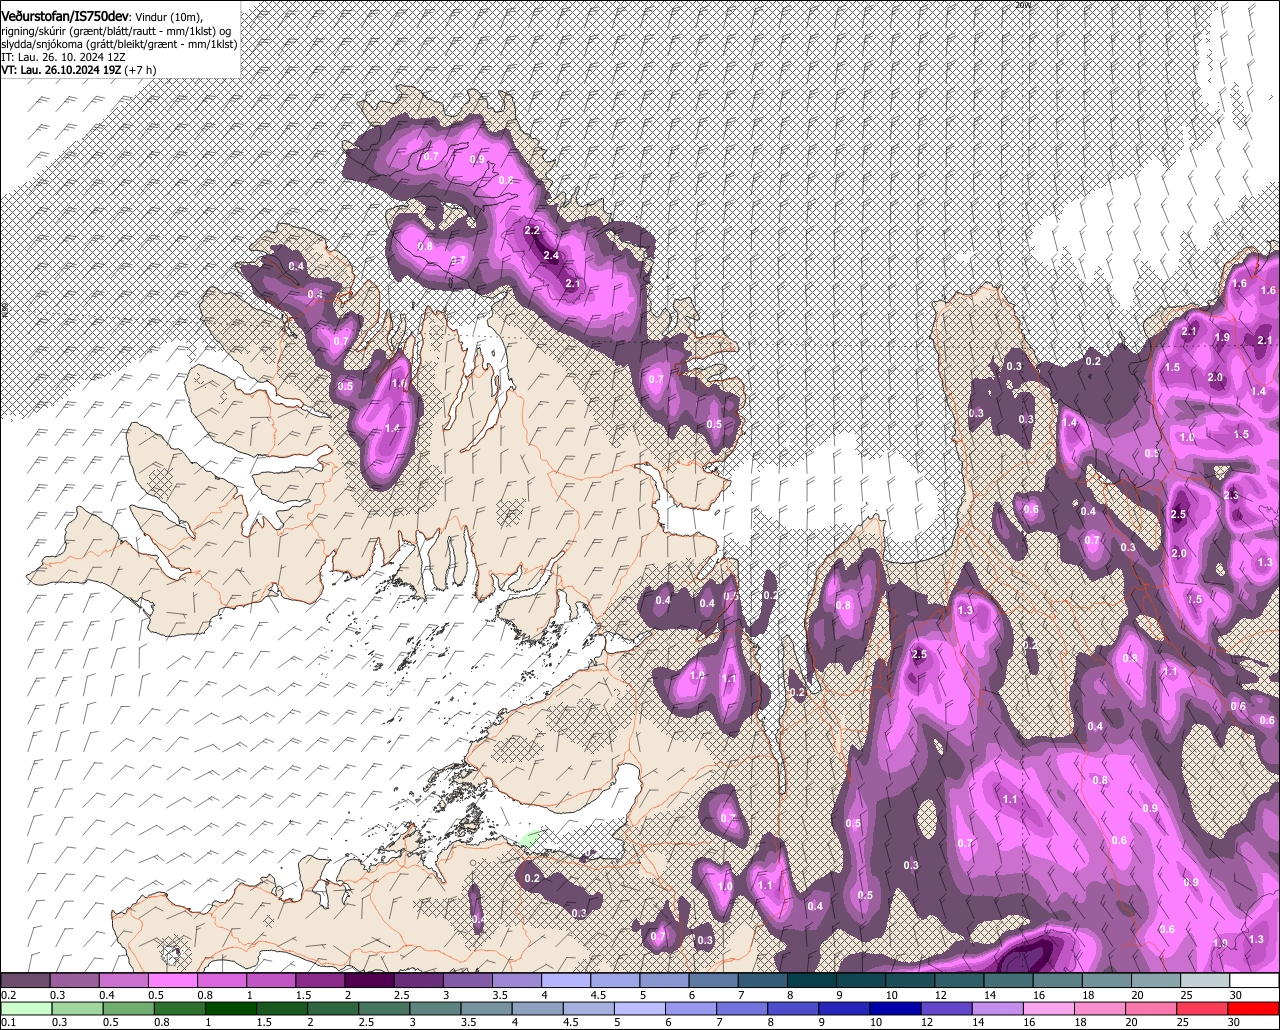The height and width of the screenshot is (1030, 1280).
Task: Select the top legend row swatch labeled 3.5
Action: click(x=517, y=980)
